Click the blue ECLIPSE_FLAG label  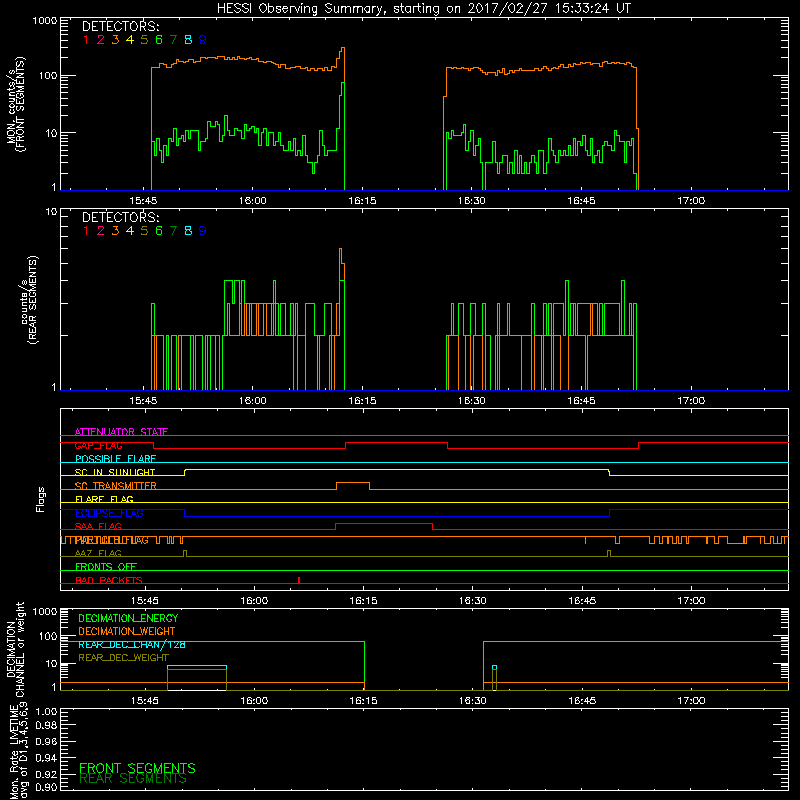pyautogui.click(x=109, y=513)
